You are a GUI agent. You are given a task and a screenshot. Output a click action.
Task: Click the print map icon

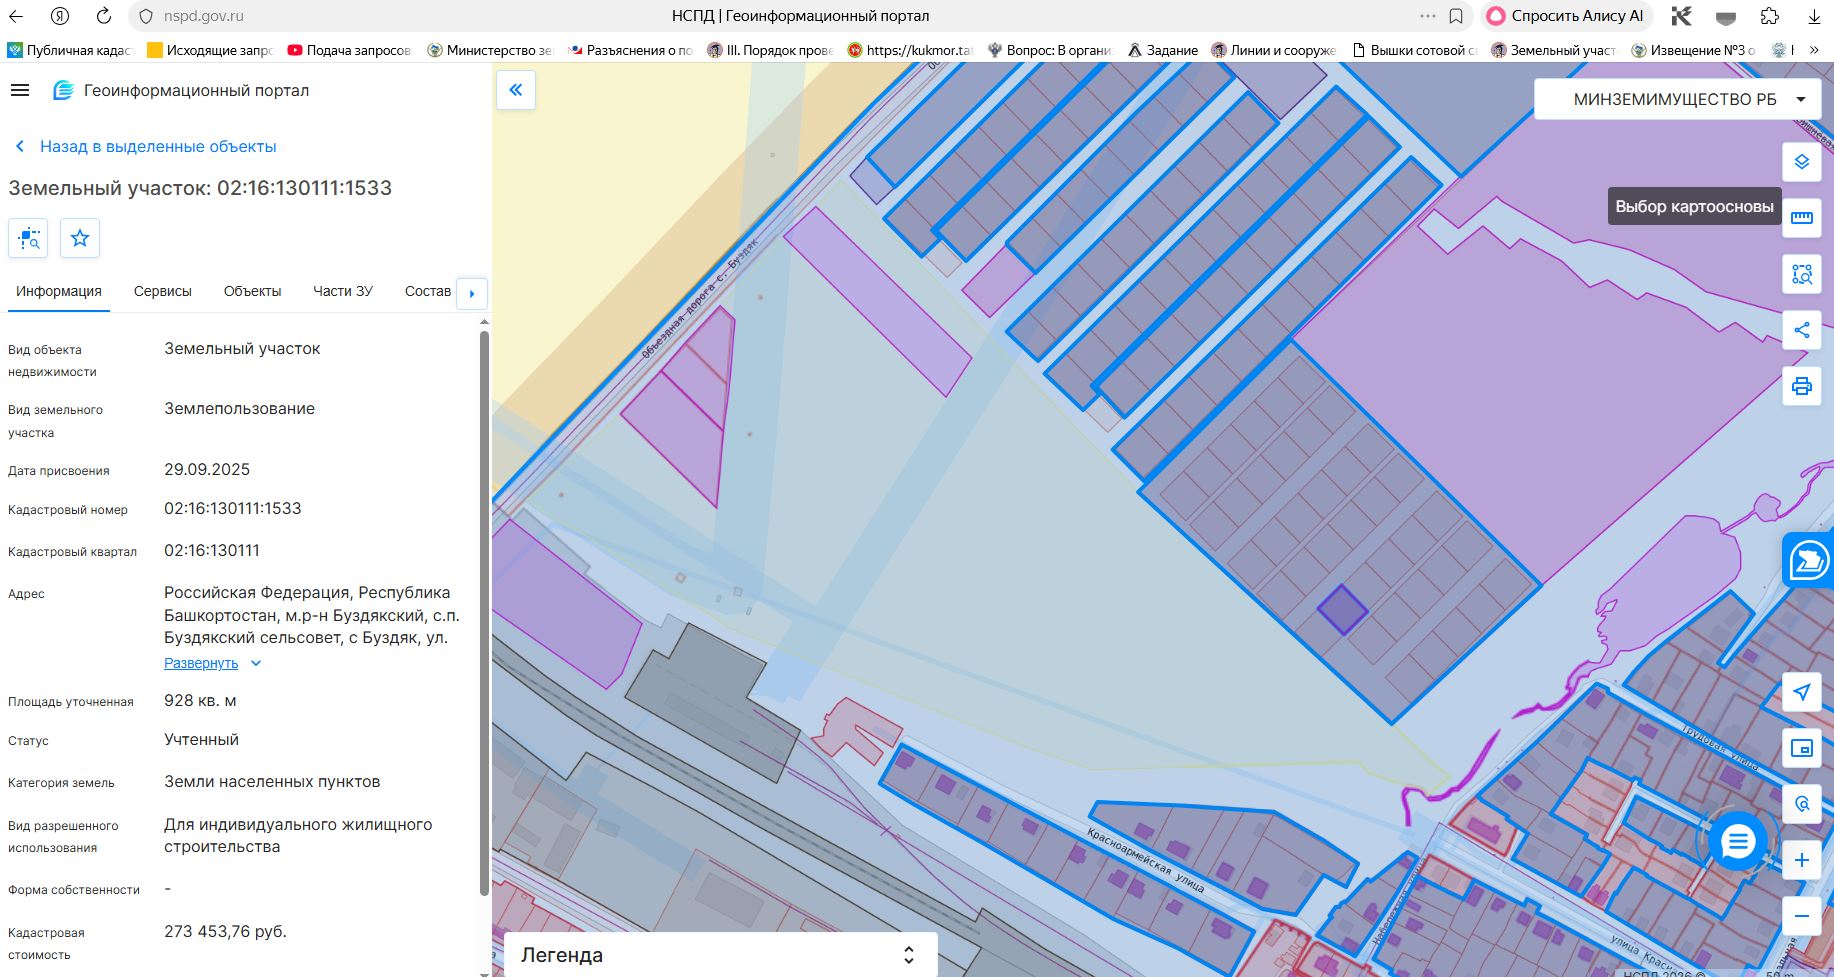1801,386
